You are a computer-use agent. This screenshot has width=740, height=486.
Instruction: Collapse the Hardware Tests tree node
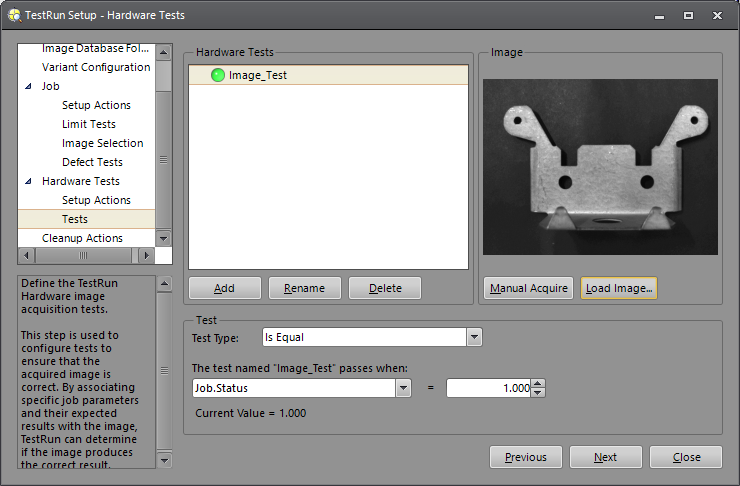(x=28, y=182)
